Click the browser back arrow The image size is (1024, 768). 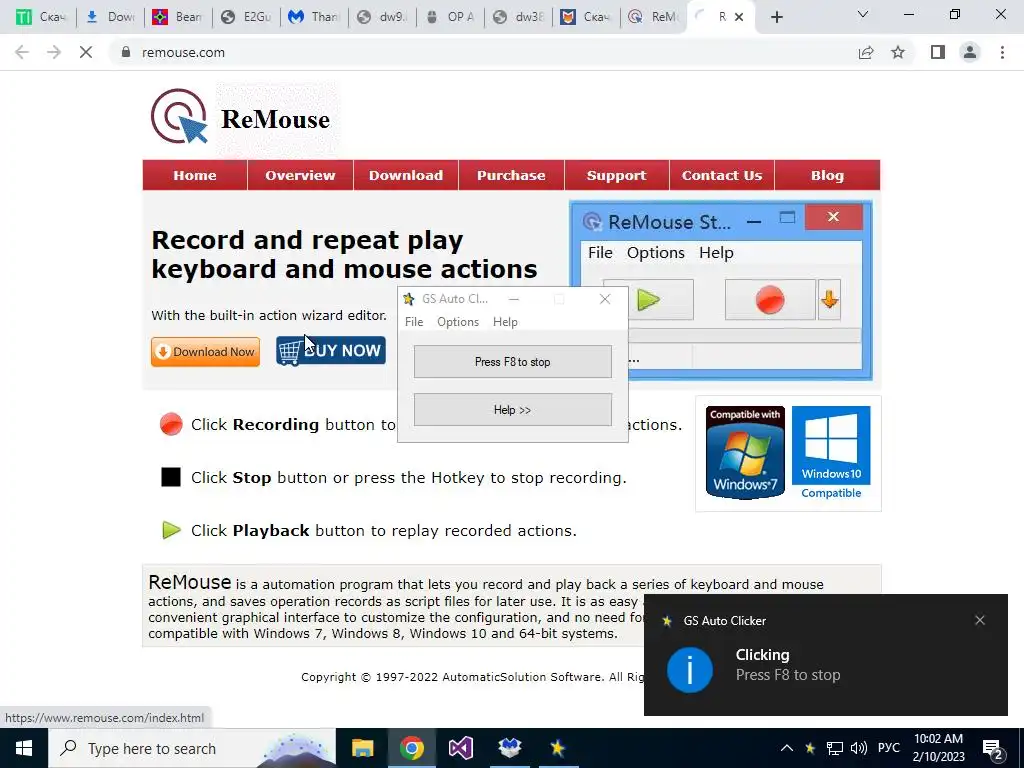pyautogui.click(x=22, y=52)
